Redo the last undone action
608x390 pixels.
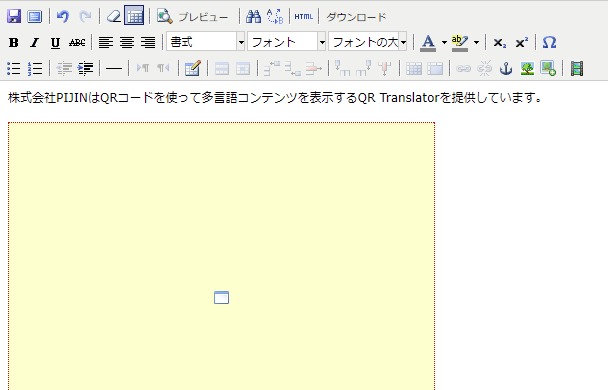85,16
